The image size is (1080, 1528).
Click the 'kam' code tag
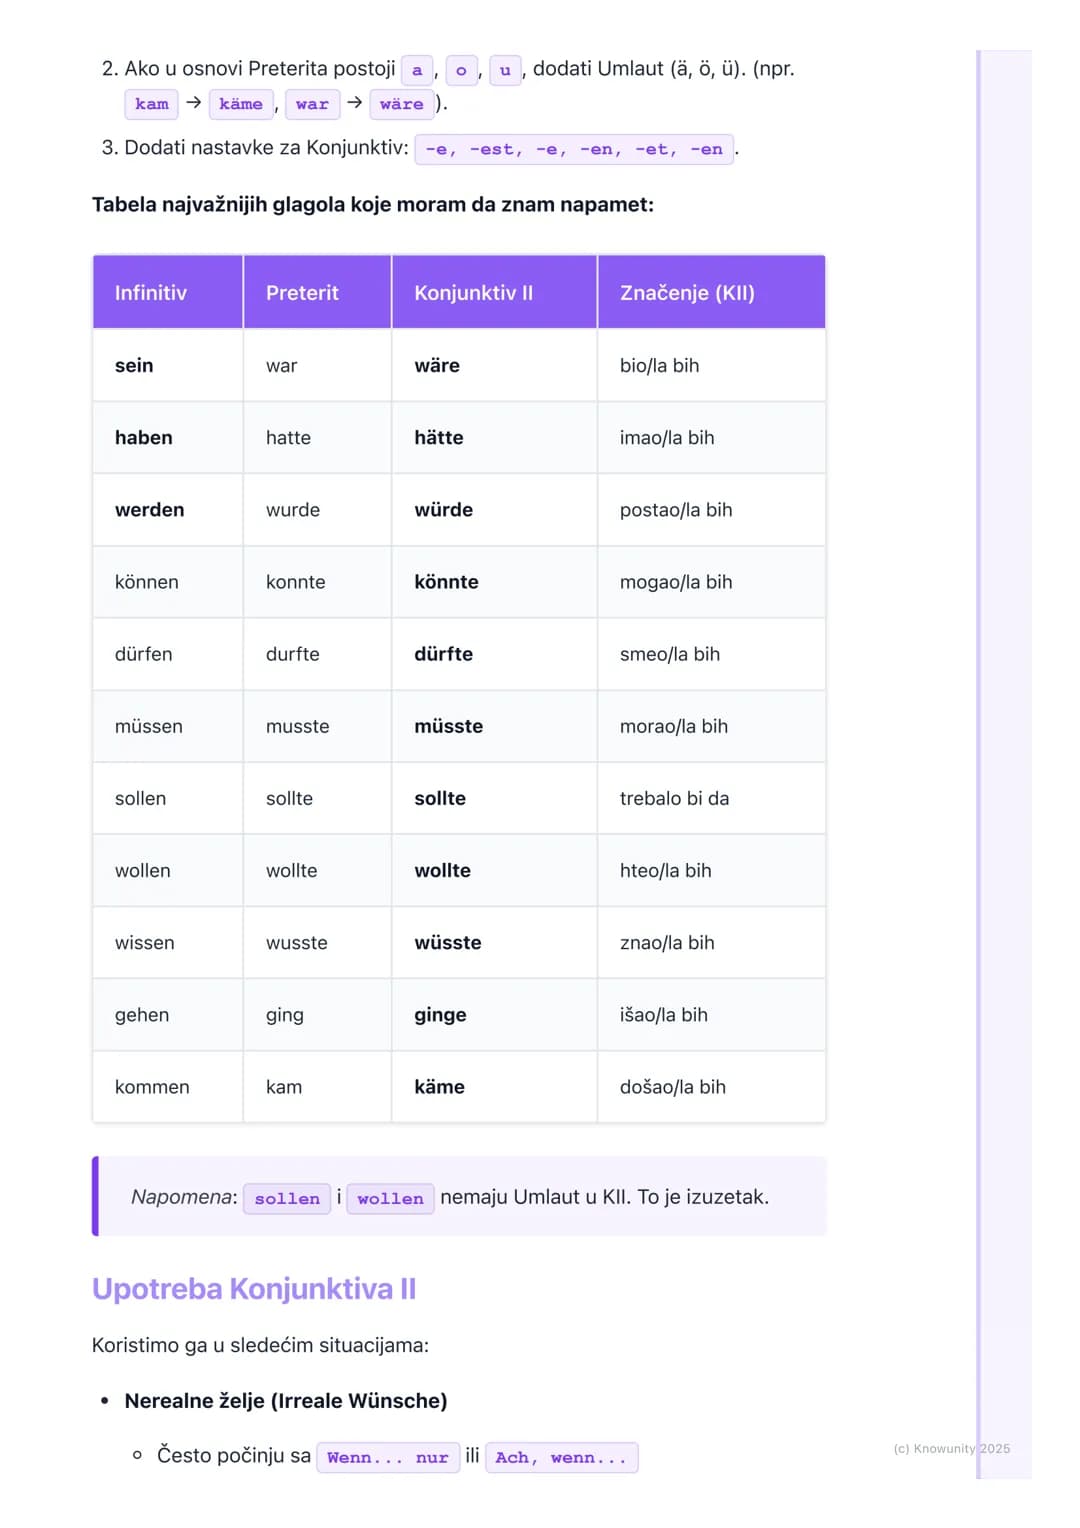pos(152,104)
